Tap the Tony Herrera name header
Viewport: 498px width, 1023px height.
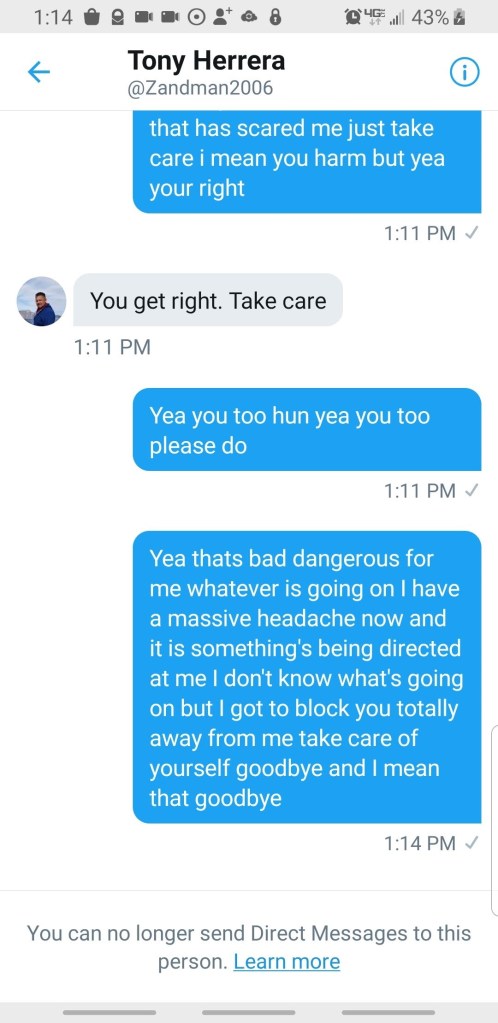[x=206, y=61]
